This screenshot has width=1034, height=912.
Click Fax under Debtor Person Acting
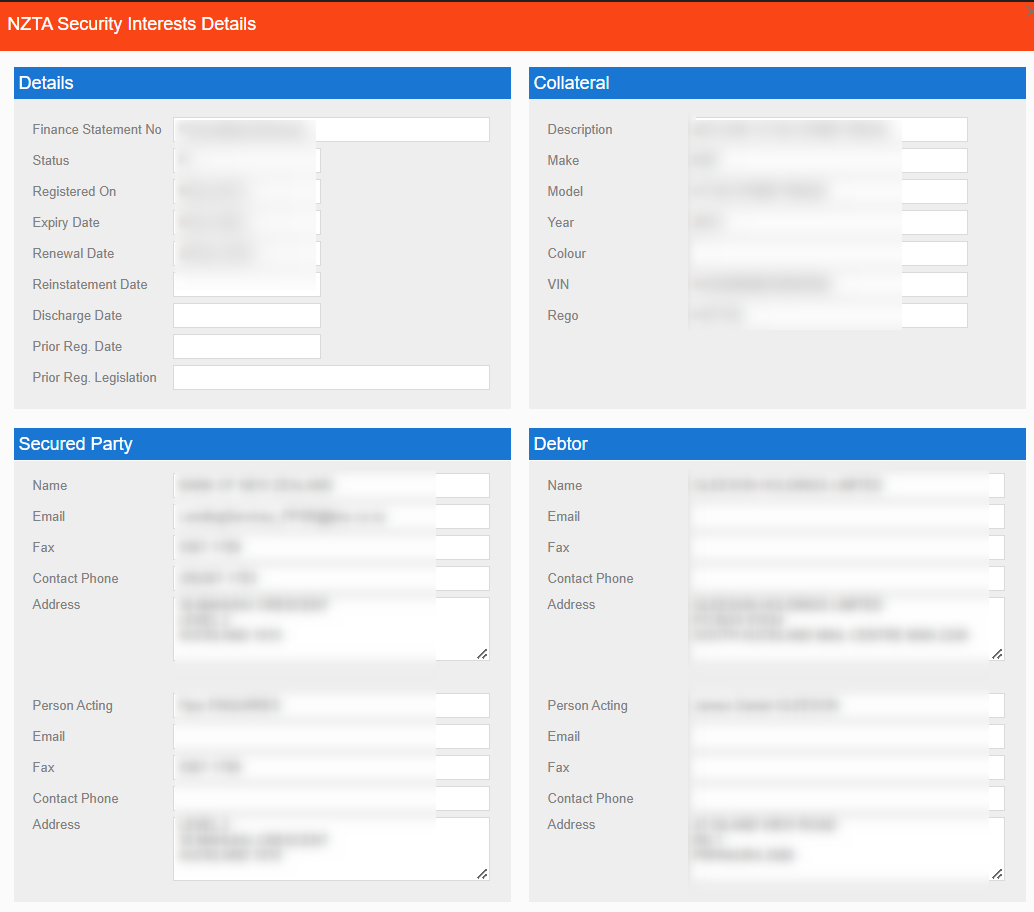[846, 768]
